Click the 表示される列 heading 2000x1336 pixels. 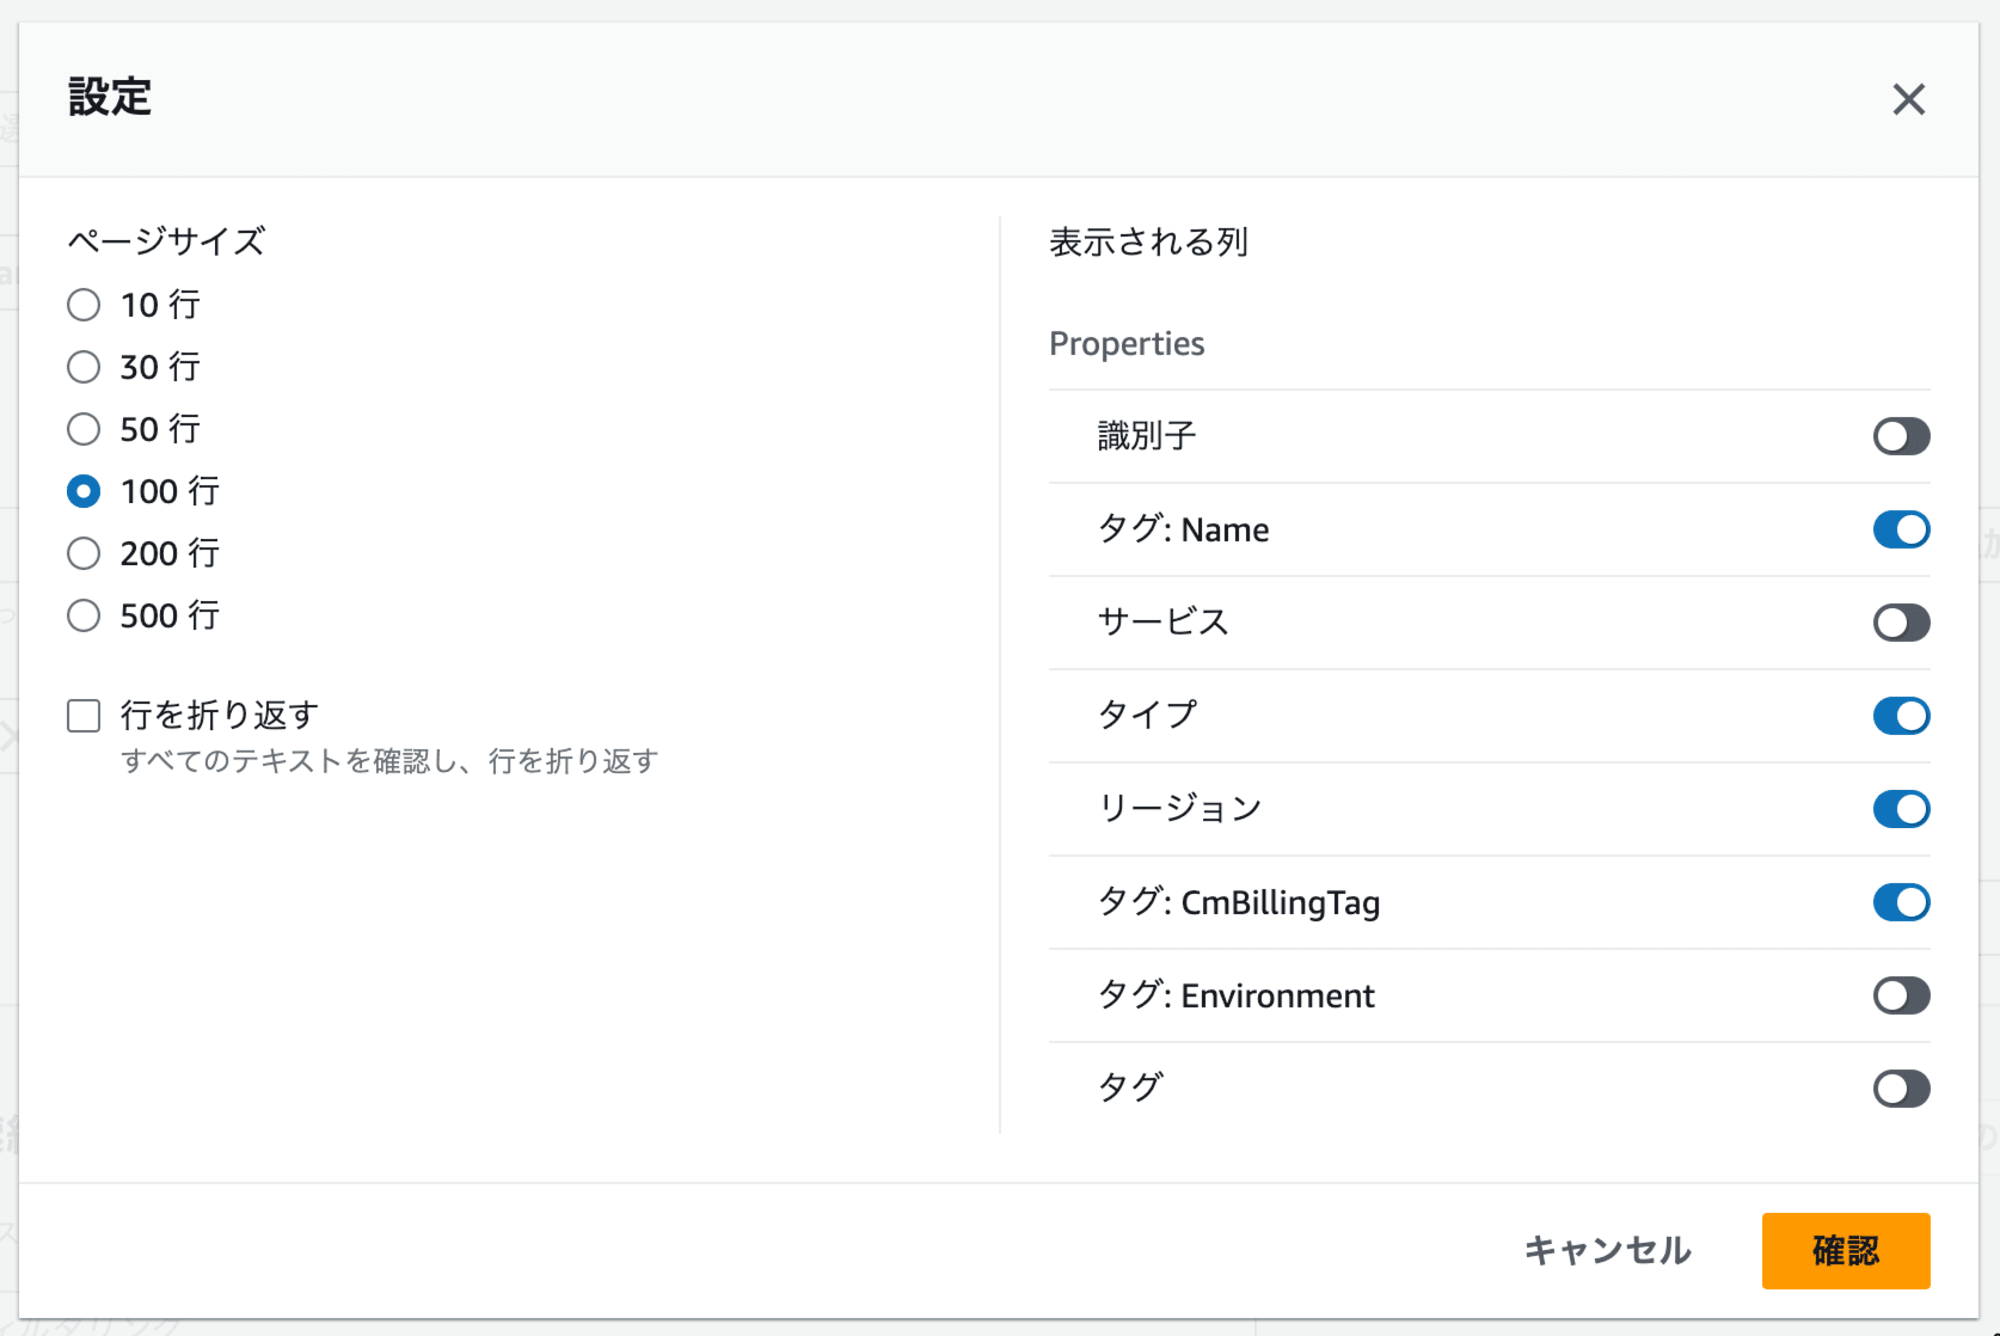[1149, 242]
